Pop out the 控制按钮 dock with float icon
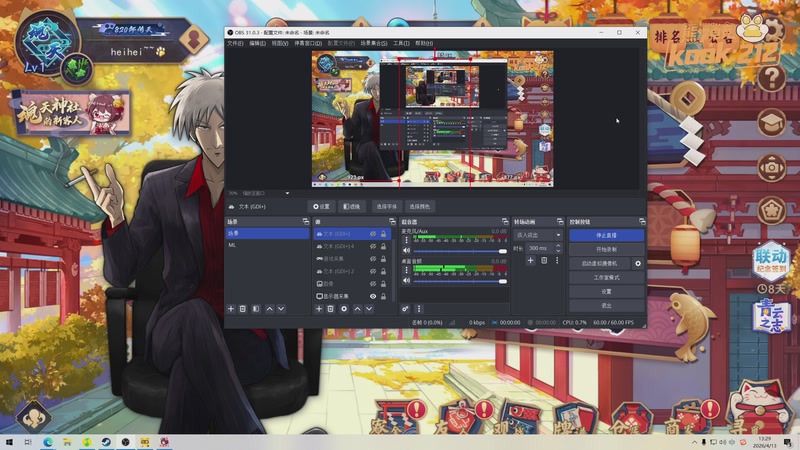Viewport: 800px width, 450px height. point(642,221)
